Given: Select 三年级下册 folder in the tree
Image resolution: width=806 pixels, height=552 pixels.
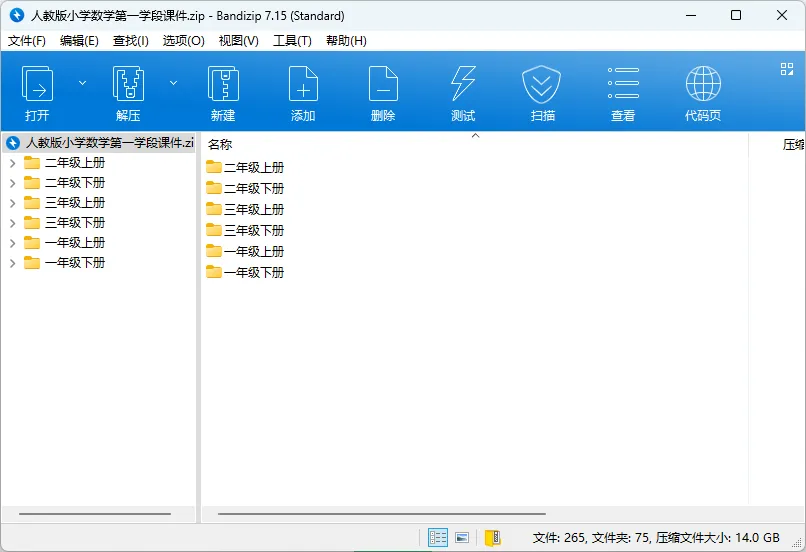Looking at the screenshot, I should click(x=65, y=223).
